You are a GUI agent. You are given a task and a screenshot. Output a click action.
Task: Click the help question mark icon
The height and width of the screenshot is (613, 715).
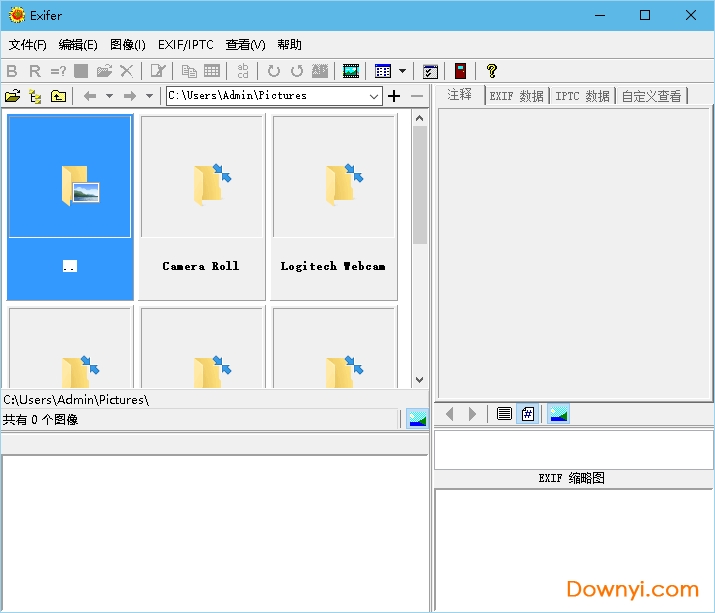click(491, 71)
